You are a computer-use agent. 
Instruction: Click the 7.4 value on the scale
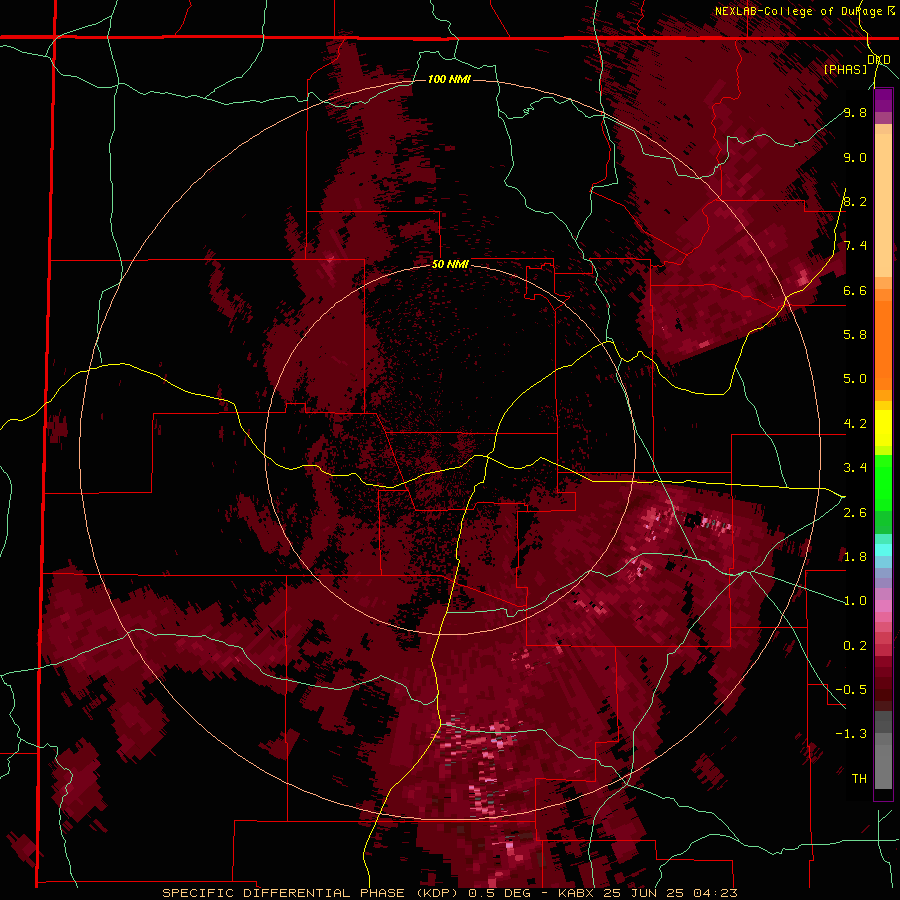point(855,246)
